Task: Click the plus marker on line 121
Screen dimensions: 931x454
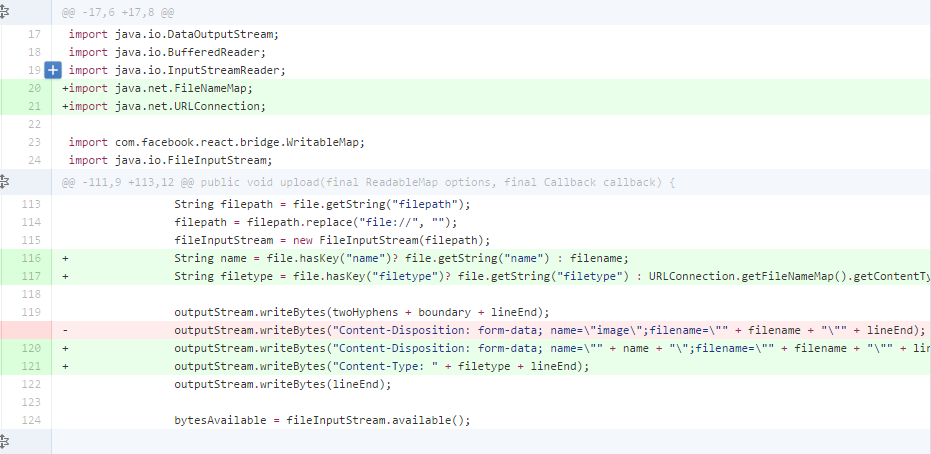Action: pos(65,366)
